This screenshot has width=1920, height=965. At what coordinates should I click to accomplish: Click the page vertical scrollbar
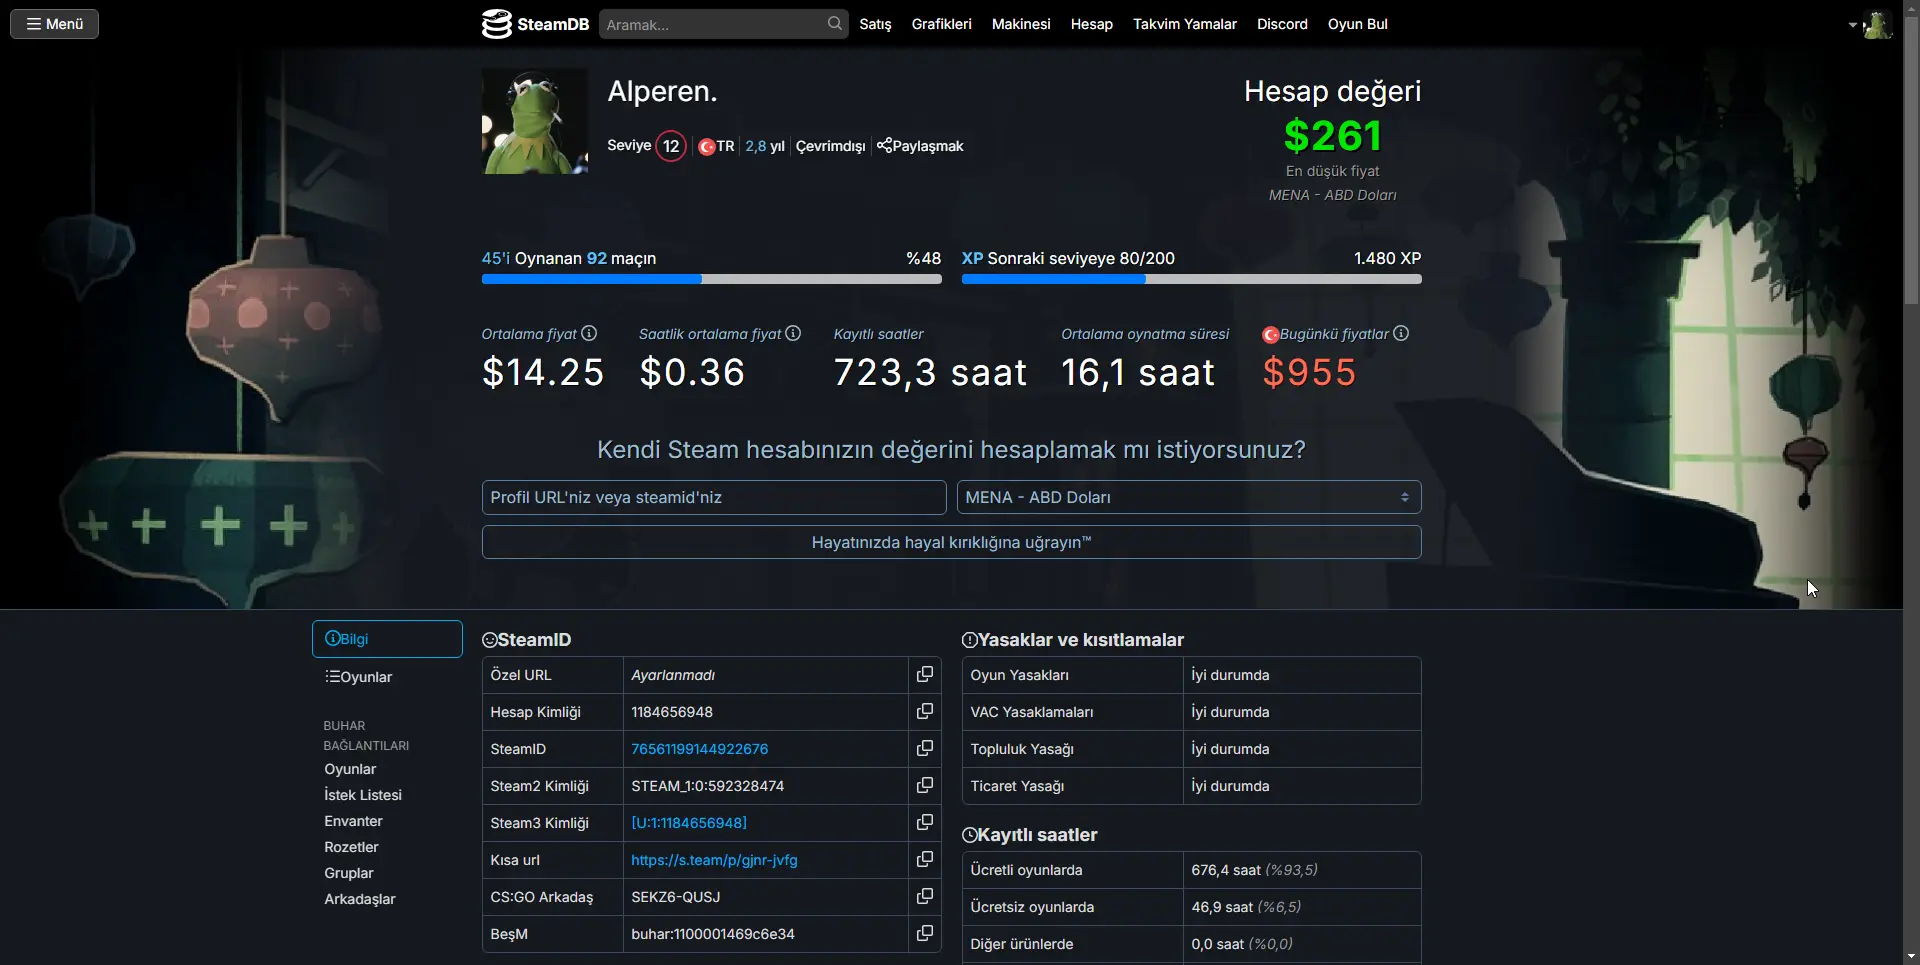click(1911, 160)
